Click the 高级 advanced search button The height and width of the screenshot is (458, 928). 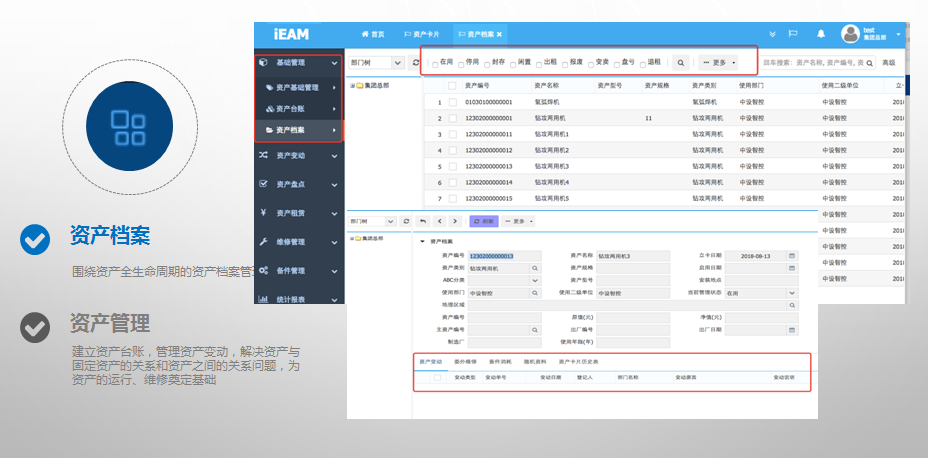(888, 62)
